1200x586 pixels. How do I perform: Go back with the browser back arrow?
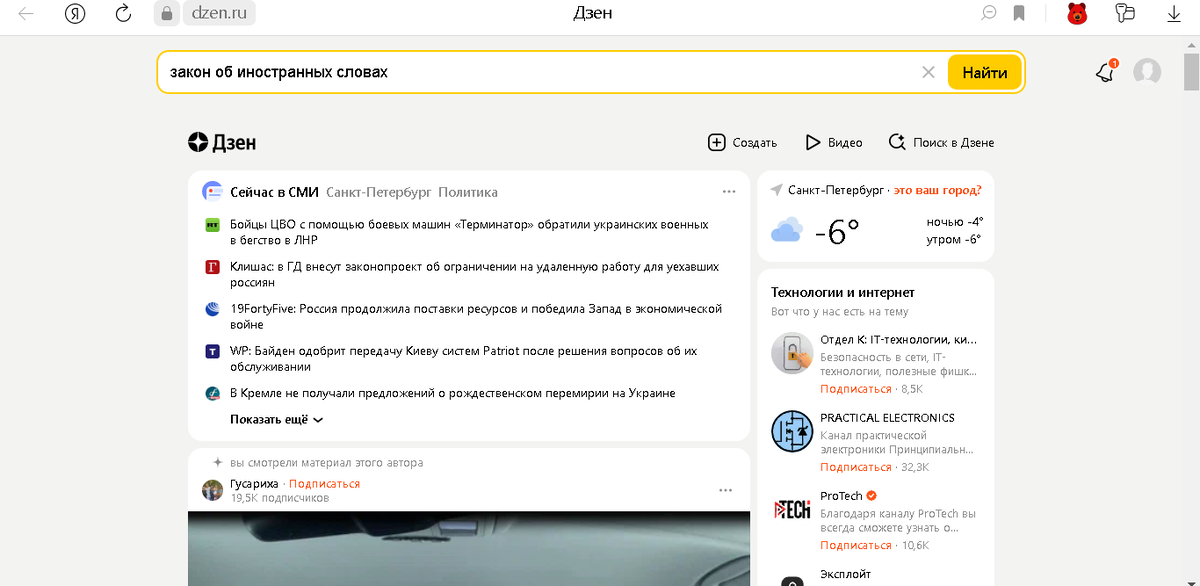26,13
